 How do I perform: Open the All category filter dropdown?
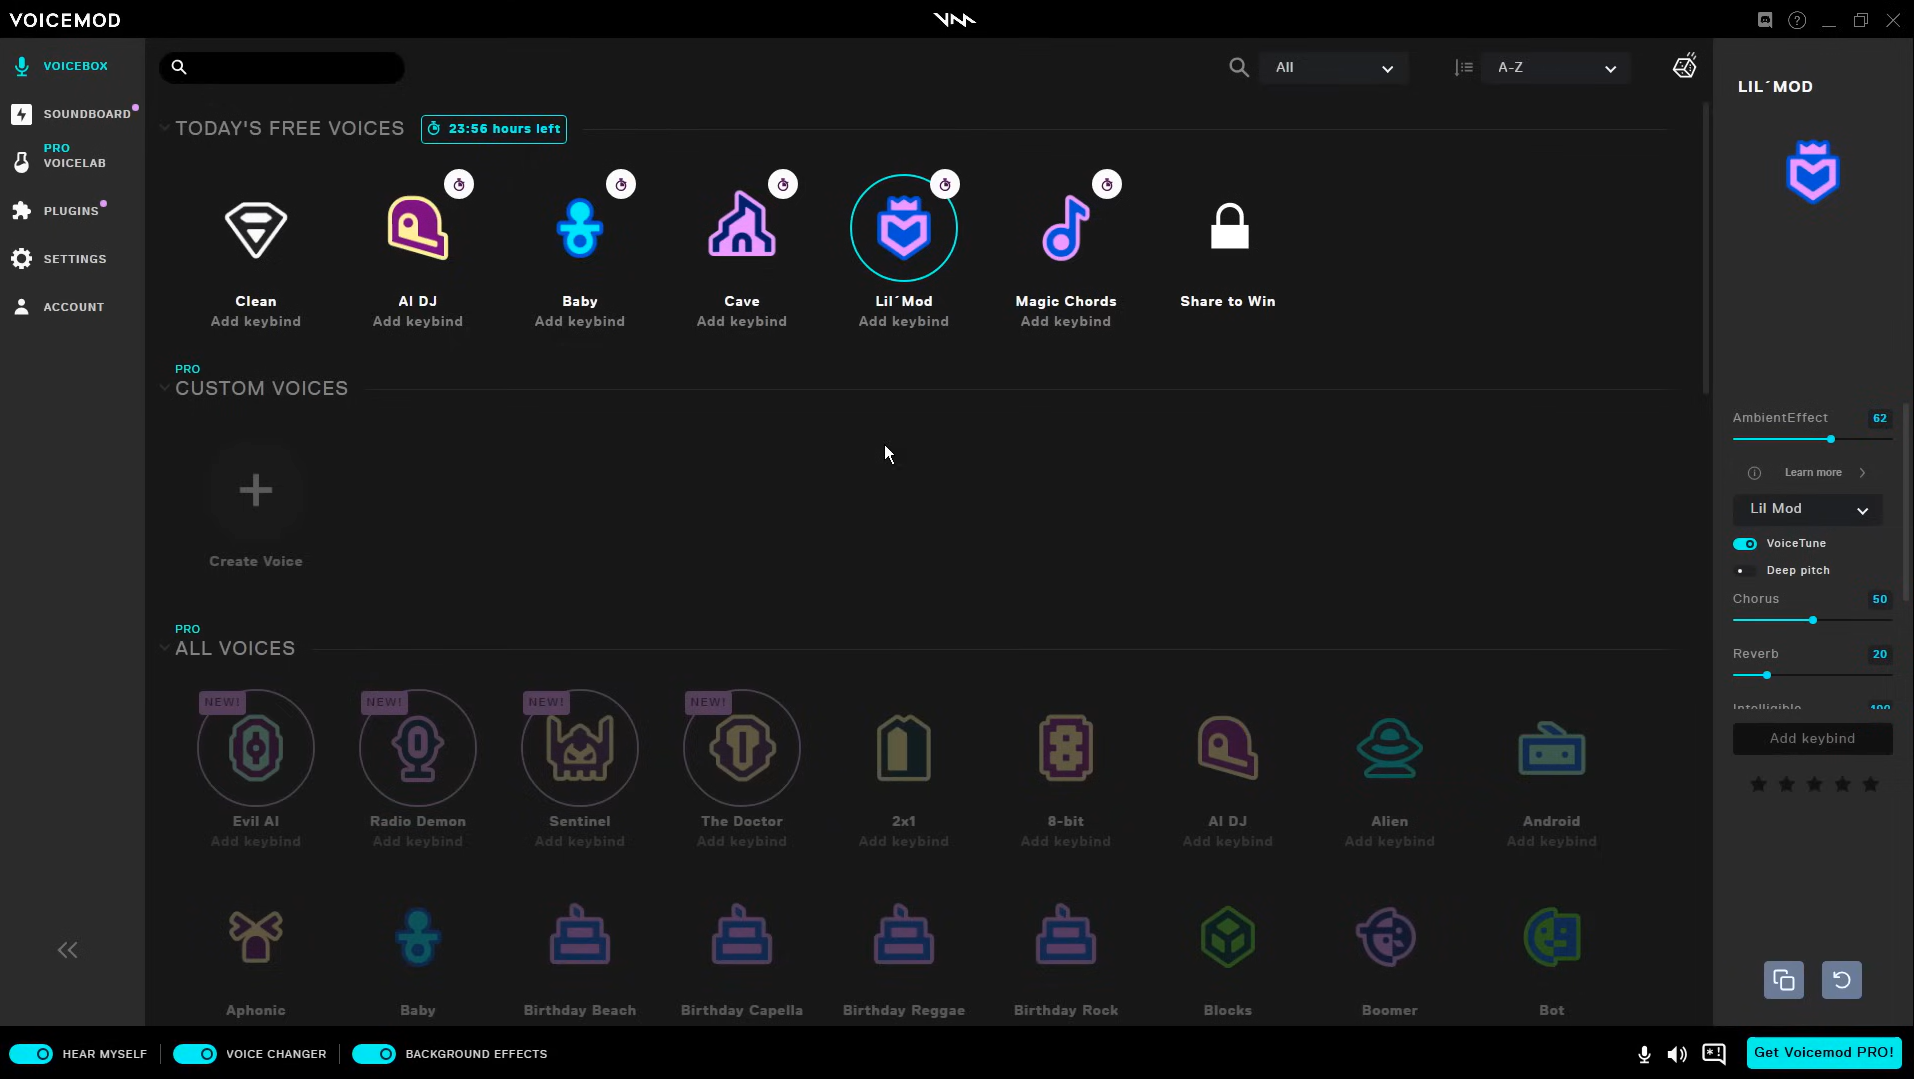pos(1335,67)
